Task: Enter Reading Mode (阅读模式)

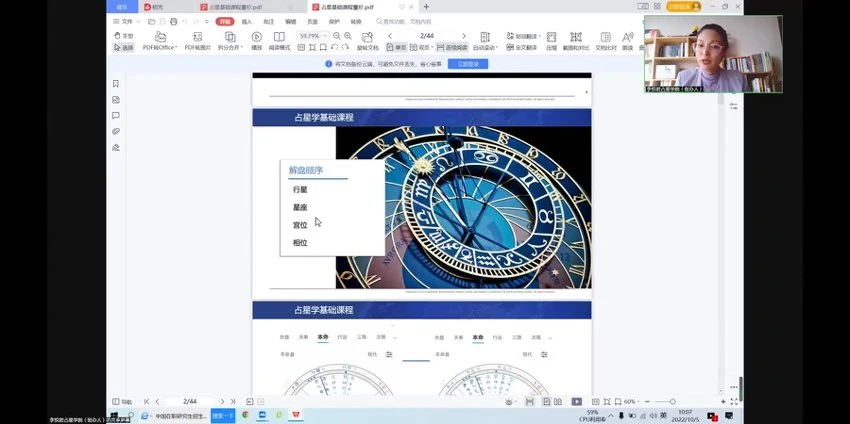Action: point(279,41)
